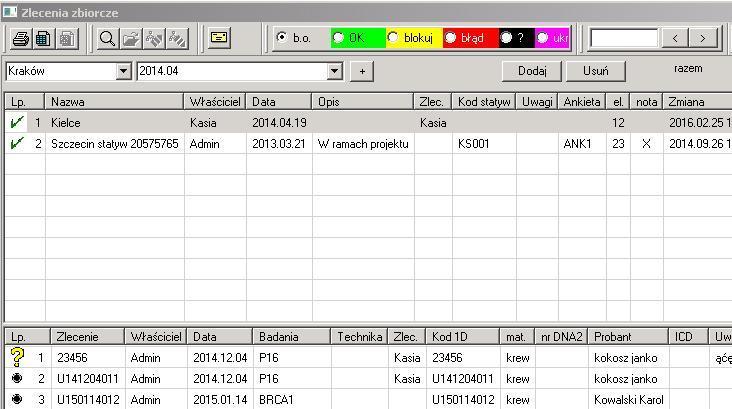Click the top table Właściciel column header
The width and height of the screenshot is (732, 409).
pos(215,101)
